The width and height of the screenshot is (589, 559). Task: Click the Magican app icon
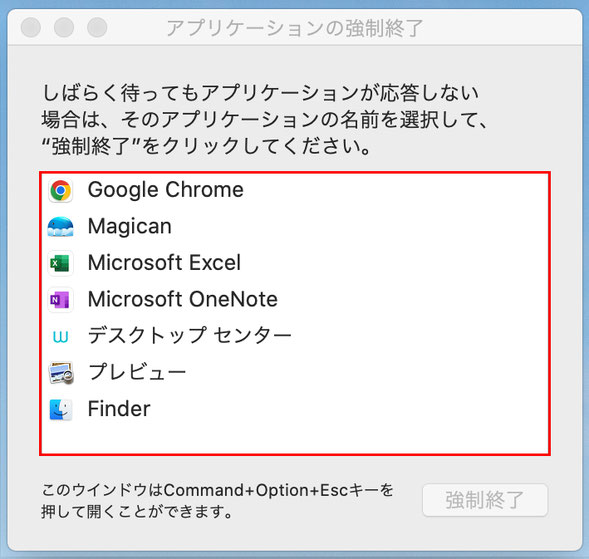pyautogui.click(x=60, y=227)
